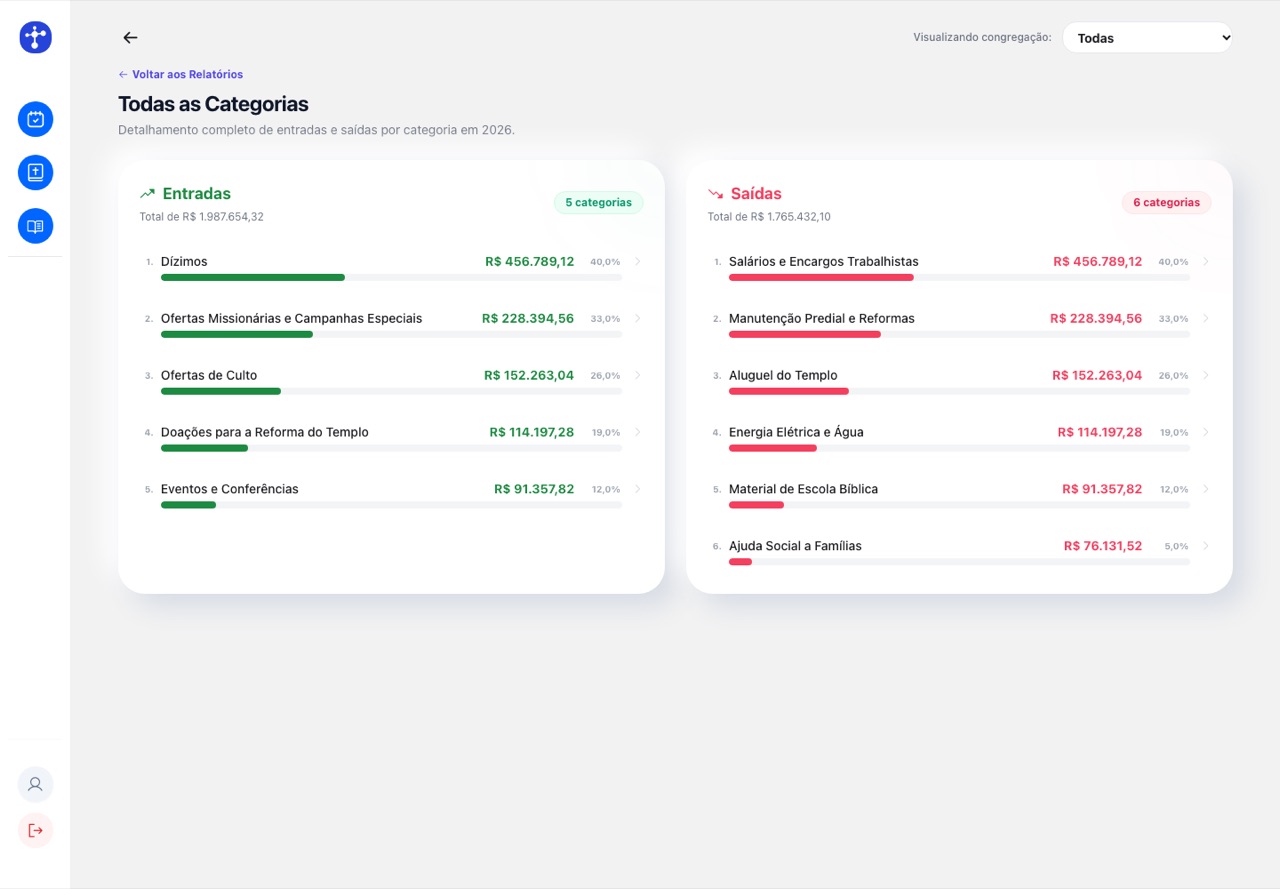Open the user profile icon
The image size is (1280, 889).
click(x=35, y=785)
